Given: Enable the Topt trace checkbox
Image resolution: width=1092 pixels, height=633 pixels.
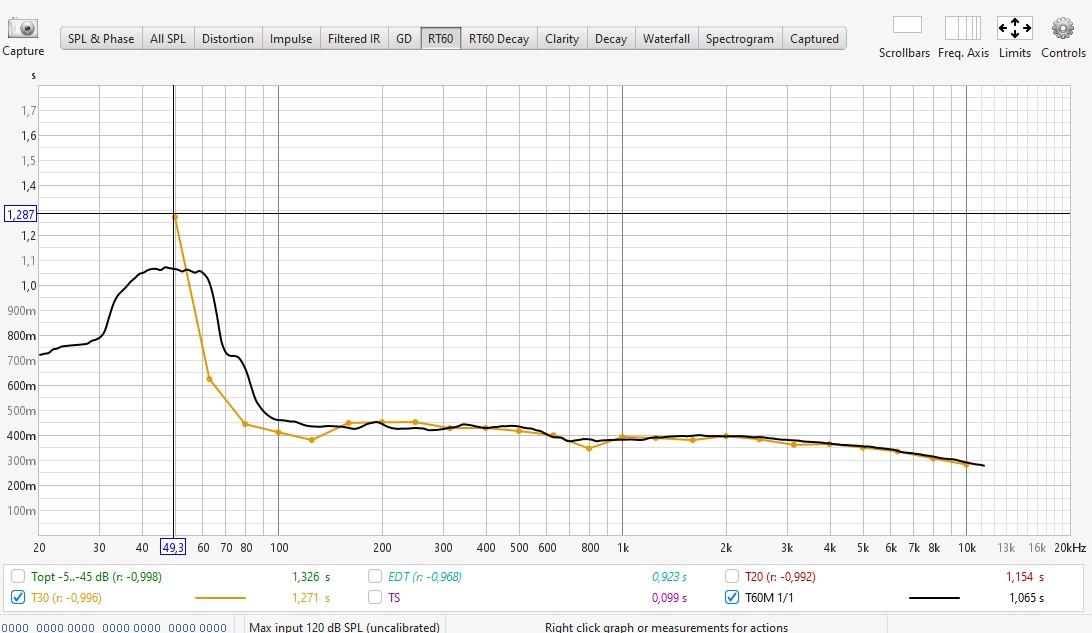Looking at the screenshot, I should (x=18, y=576).
